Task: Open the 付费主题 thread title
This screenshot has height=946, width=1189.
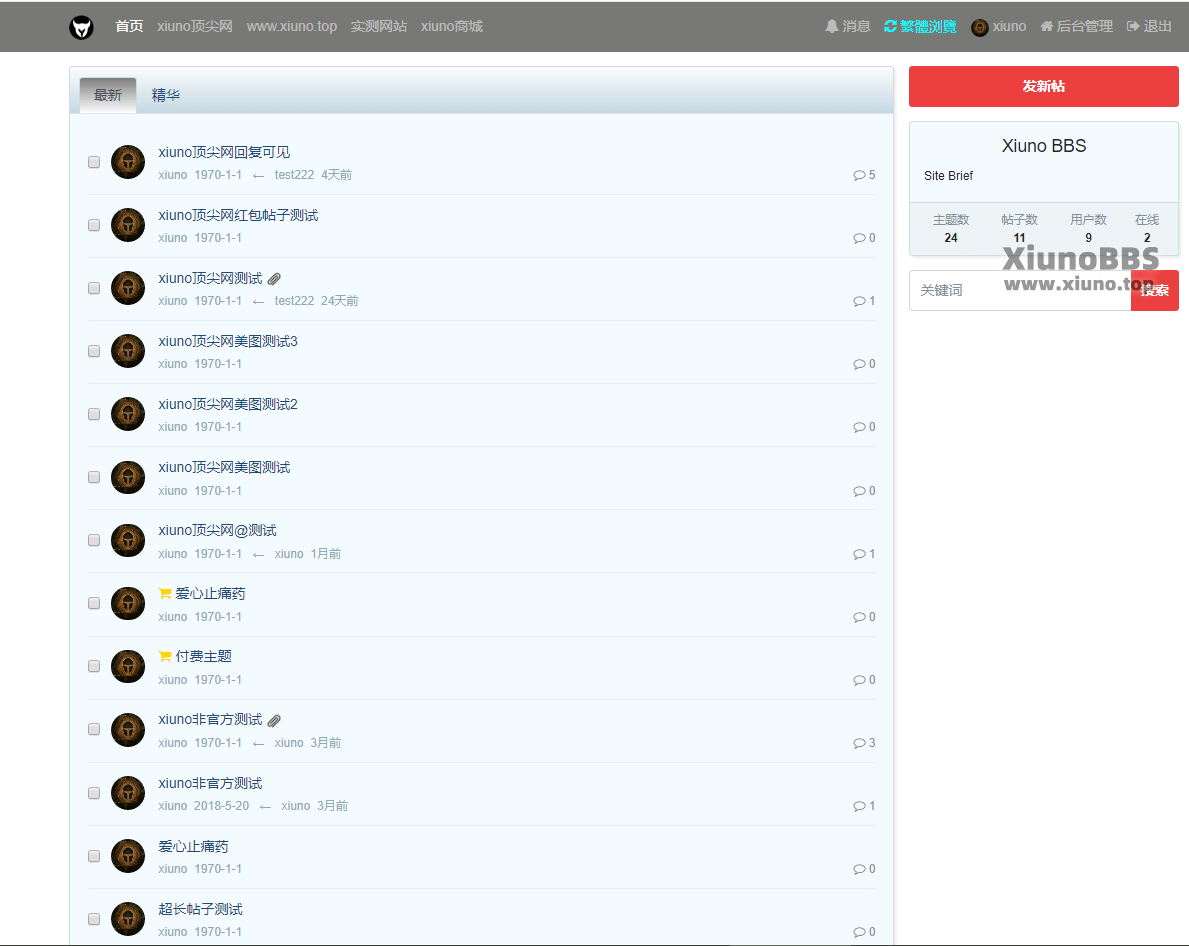Action: click(204, 656)
